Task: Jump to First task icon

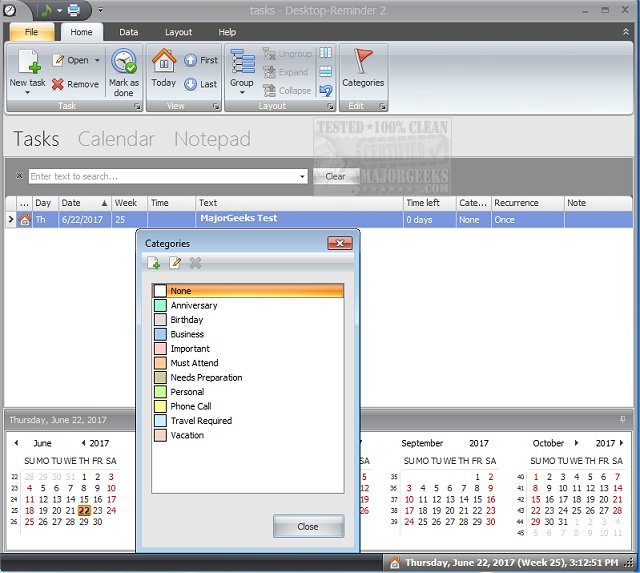Action: [190, 60]
